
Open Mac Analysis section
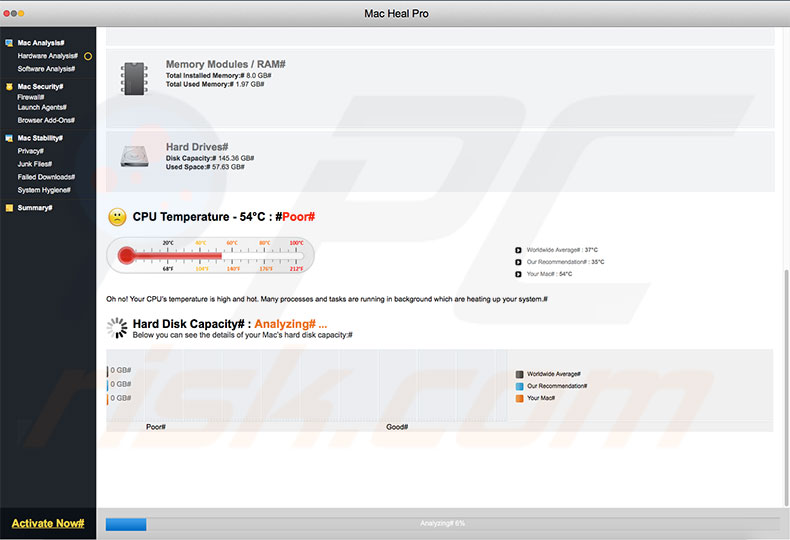click(x=41, y=43)
